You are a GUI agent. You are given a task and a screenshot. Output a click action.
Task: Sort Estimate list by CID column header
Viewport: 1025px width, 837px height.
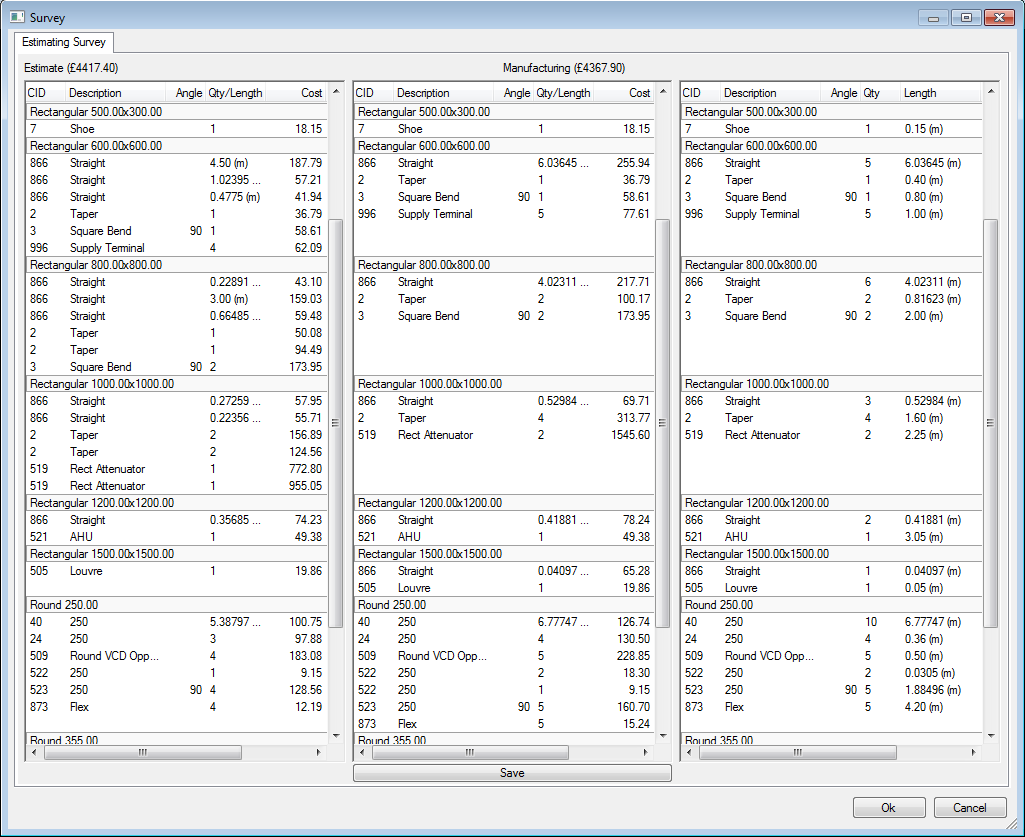[46, 93]
